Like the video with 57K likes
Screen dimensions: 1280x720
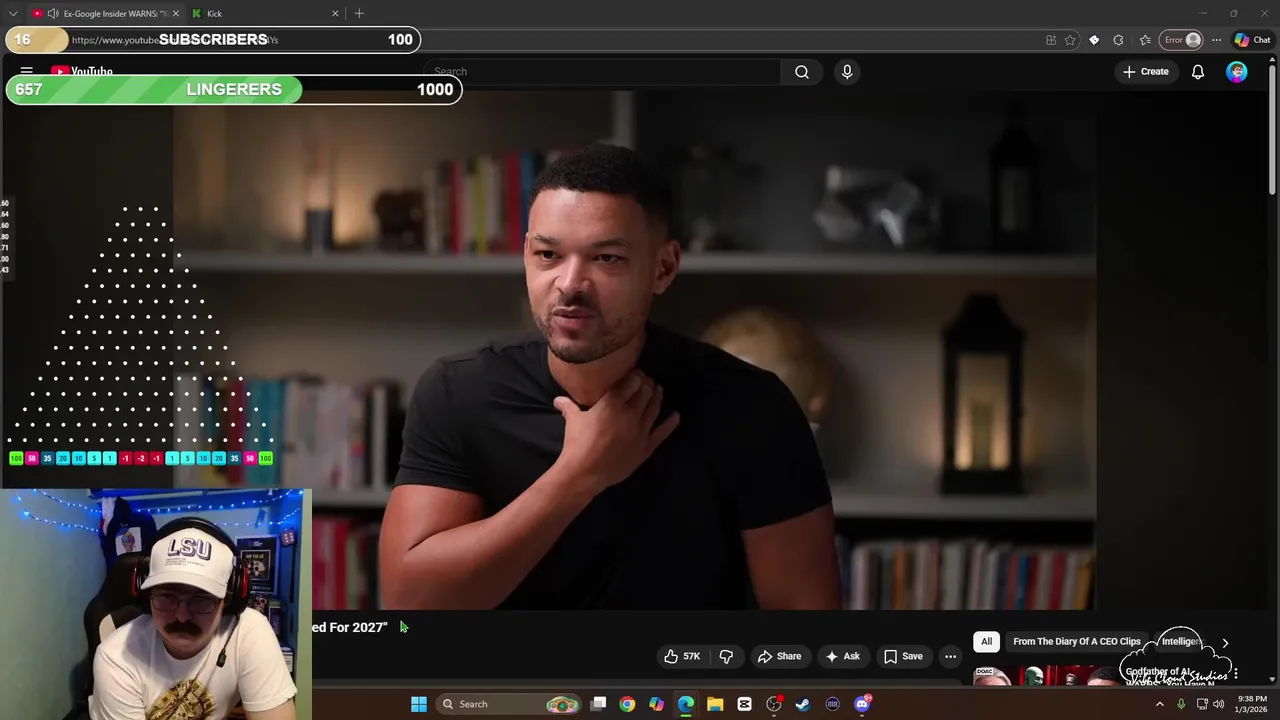tap(681, 656)
